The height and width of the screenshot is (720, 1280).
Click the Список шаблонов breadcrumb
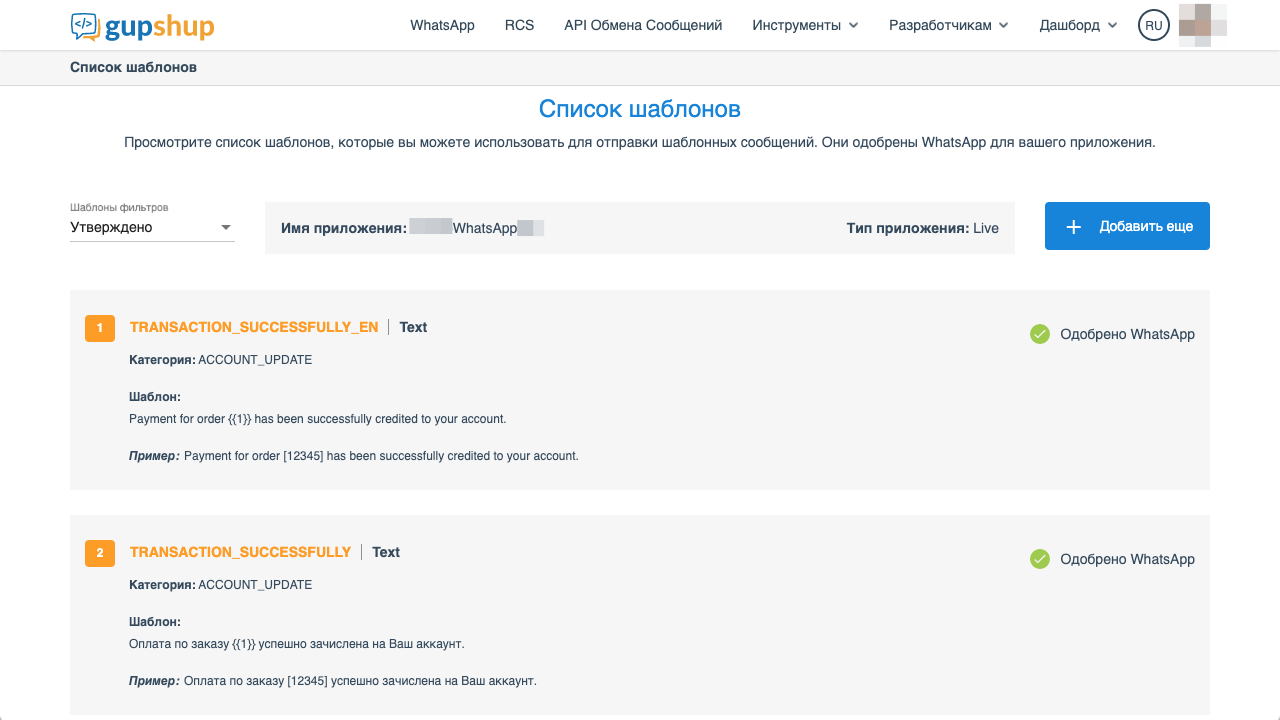pyautogui.click(x=133, y=68)
